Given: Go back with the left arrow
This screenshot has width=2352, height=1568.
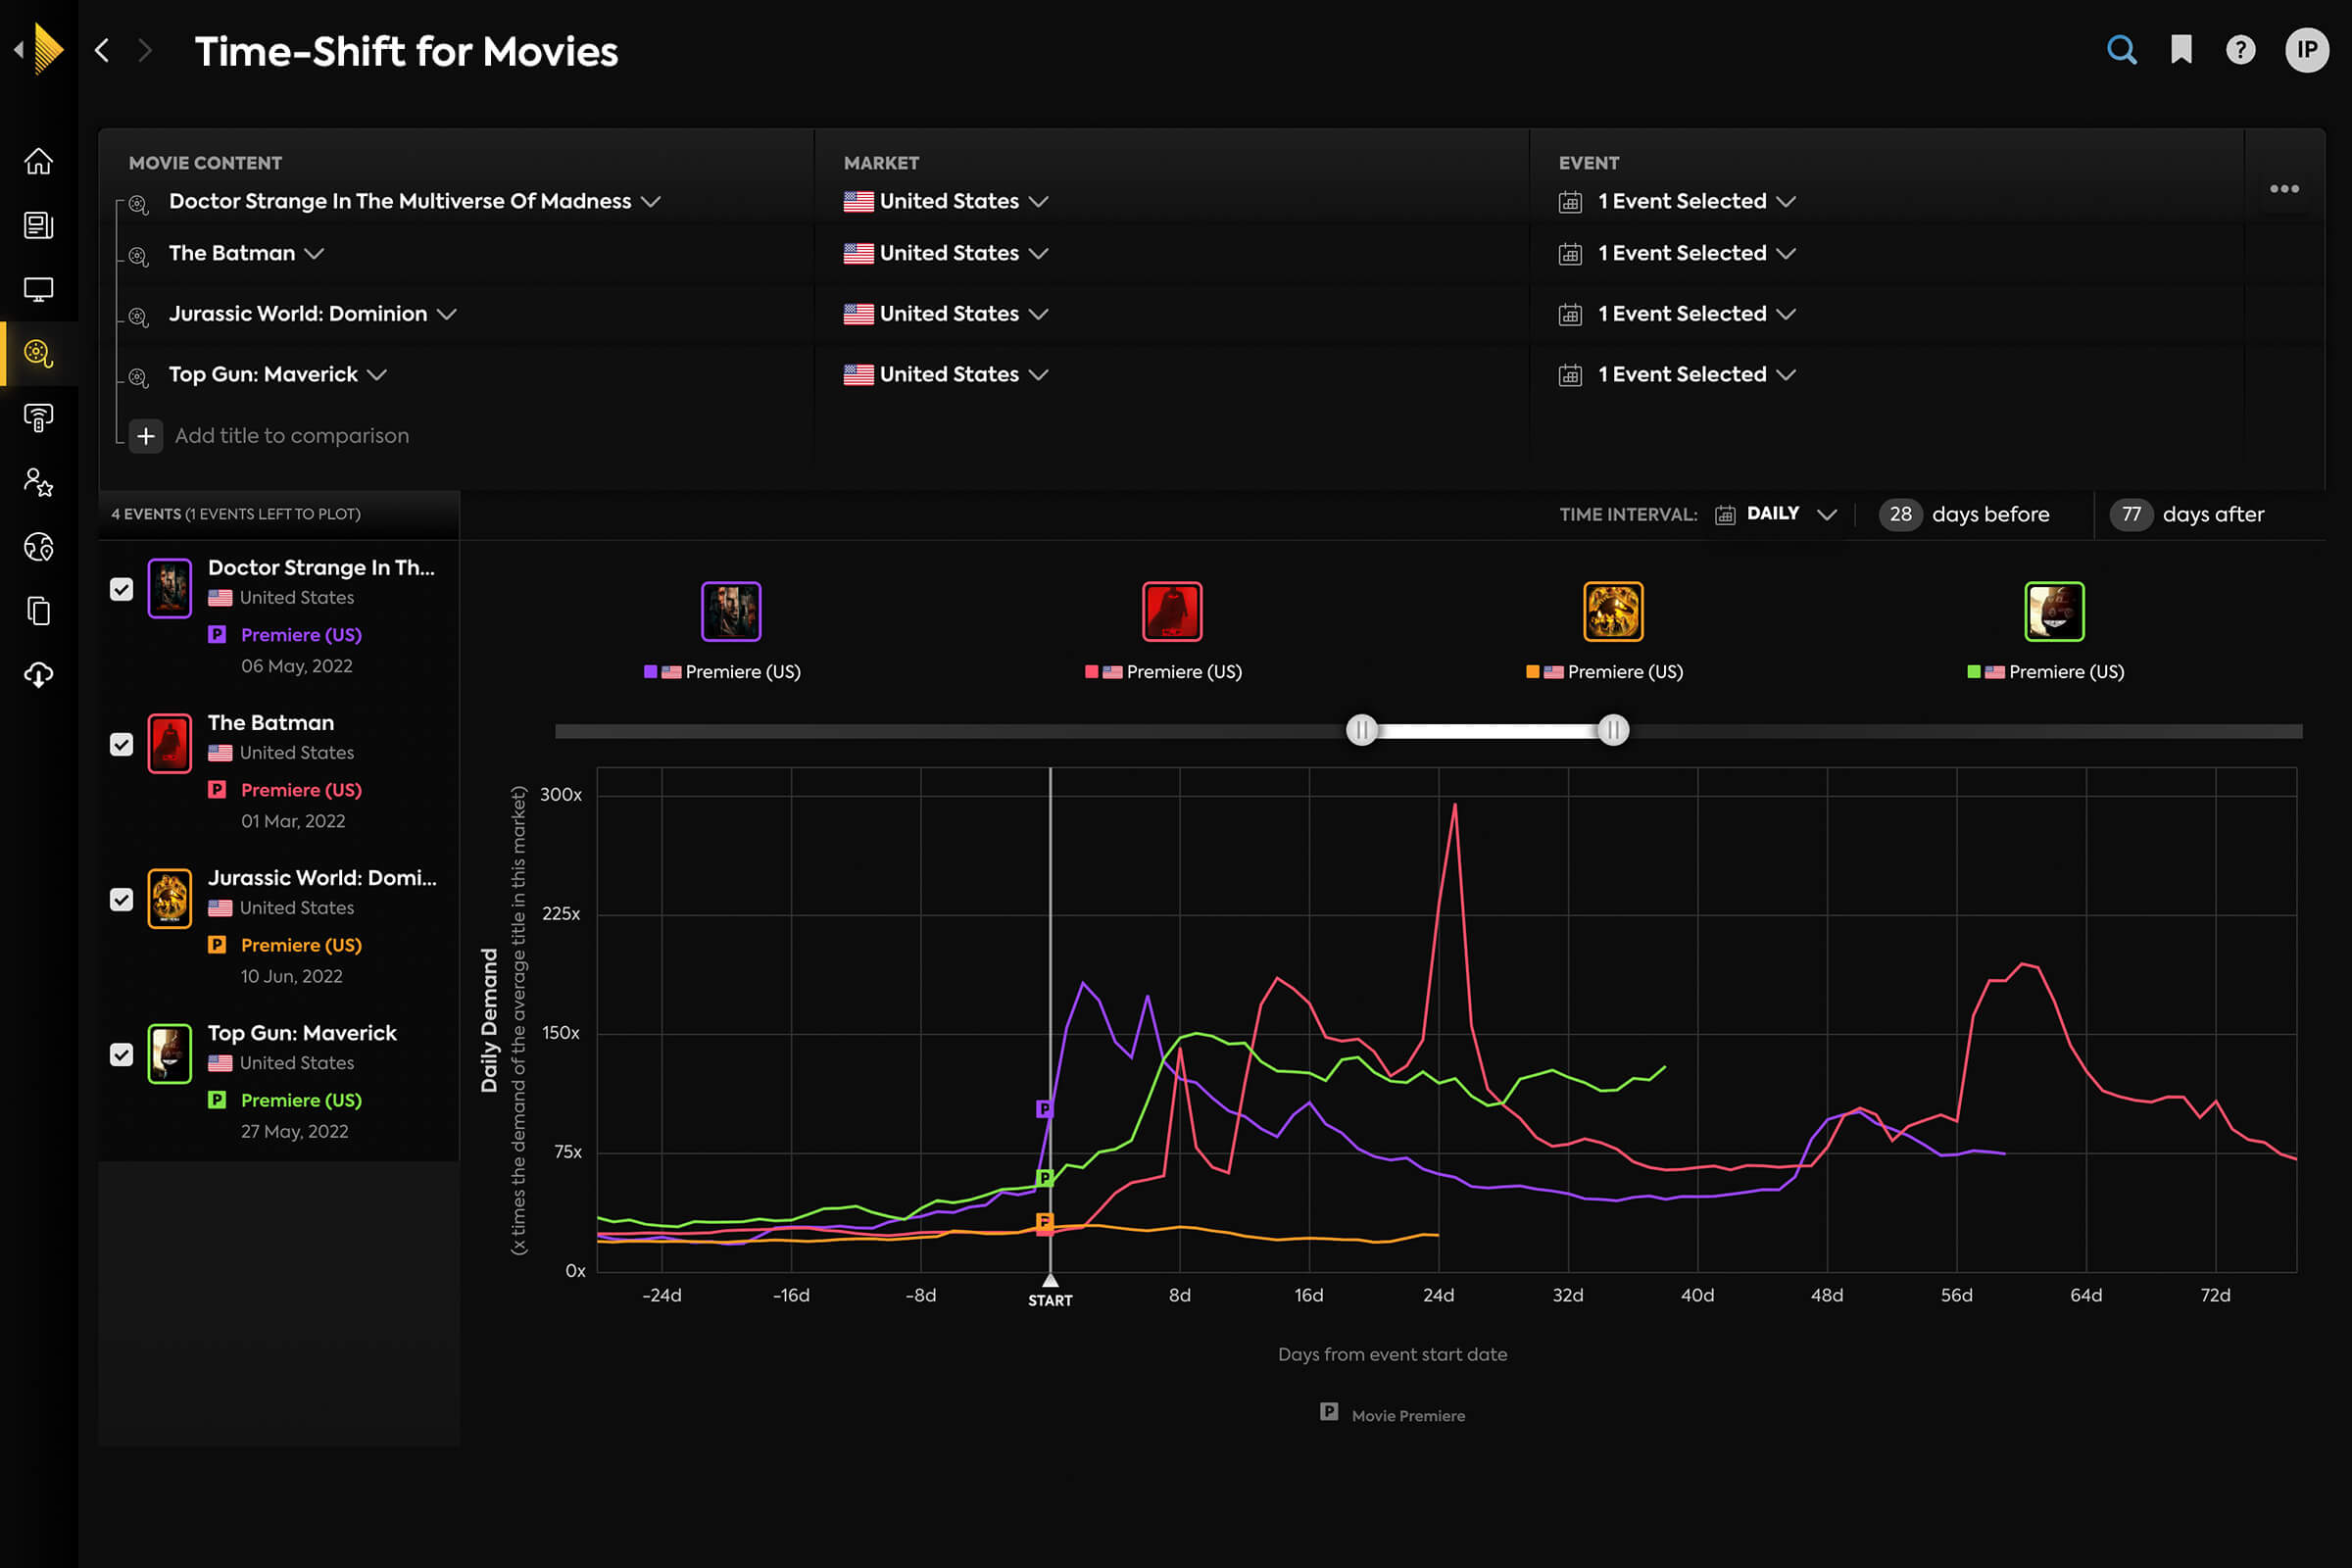Looking at the screenshot, I should 102,50.
